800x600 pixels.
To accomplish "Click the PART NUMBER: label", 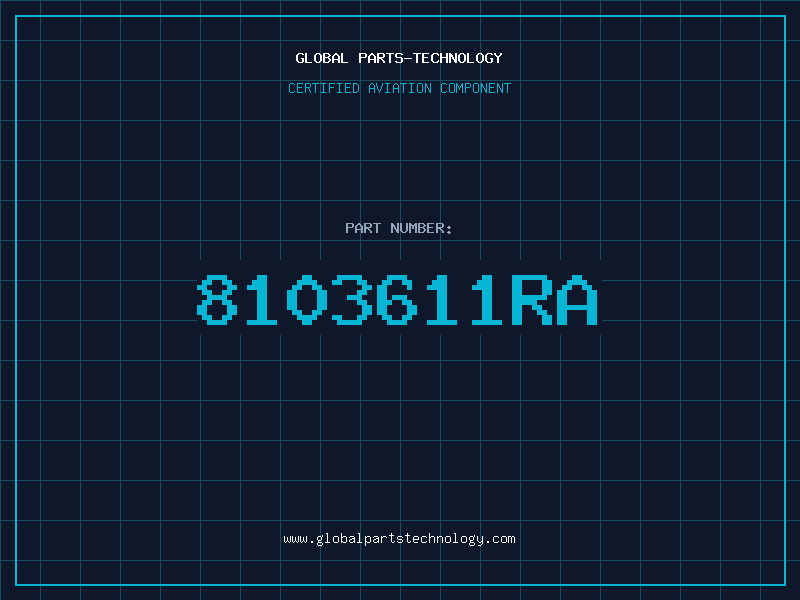I will pyautogui.click(x=399, y=228).
